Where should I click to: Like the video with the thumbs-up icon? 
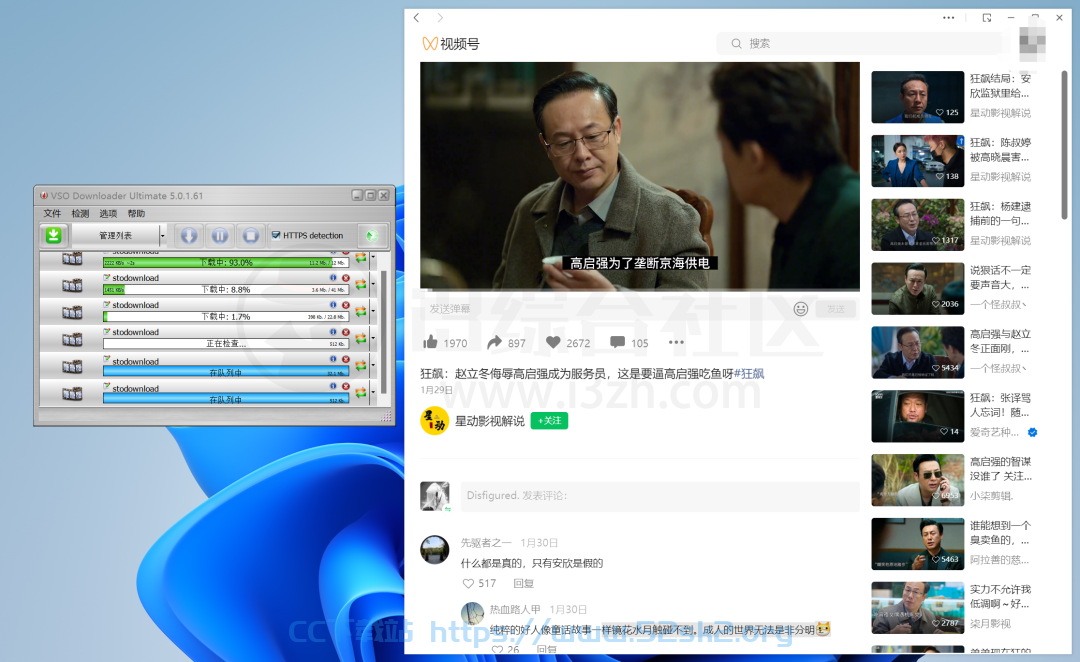click(x=430, y=342)
